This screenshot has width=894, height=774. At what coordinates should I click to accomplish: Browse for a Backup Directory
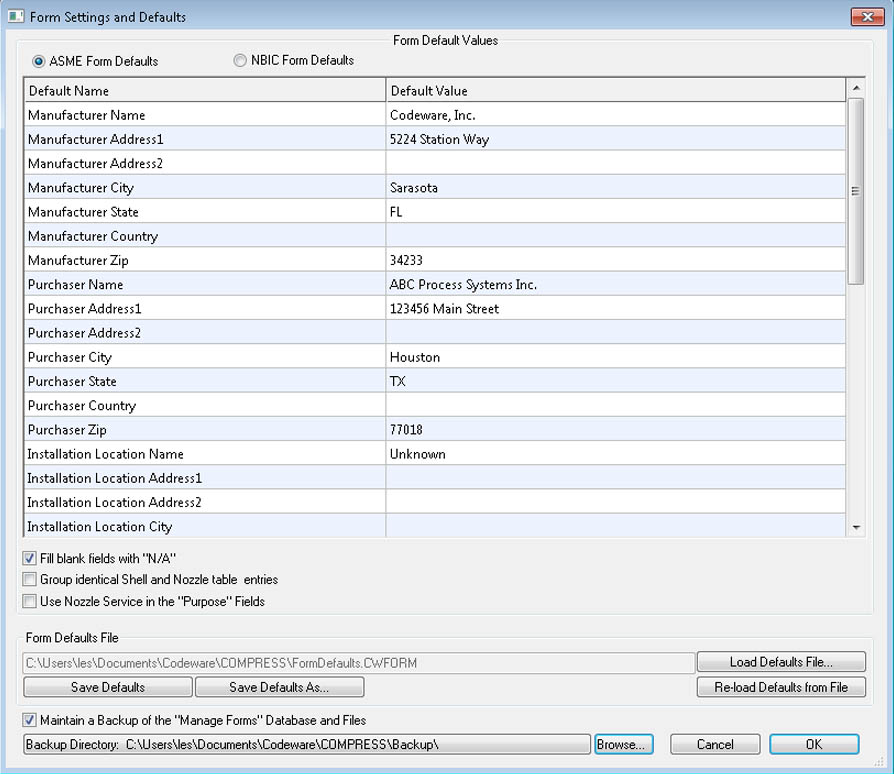624,744
